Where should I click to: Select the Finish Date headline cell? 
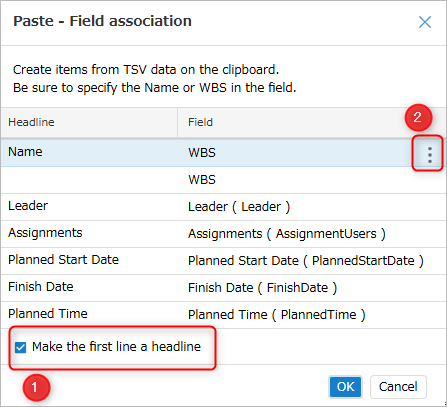(89, 288)
